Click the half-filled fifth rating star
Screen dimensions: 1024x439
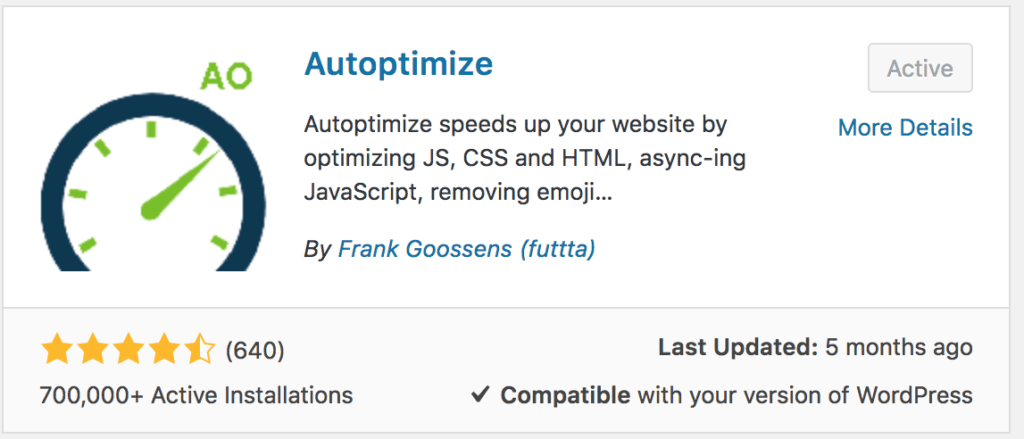coord(200,349)
